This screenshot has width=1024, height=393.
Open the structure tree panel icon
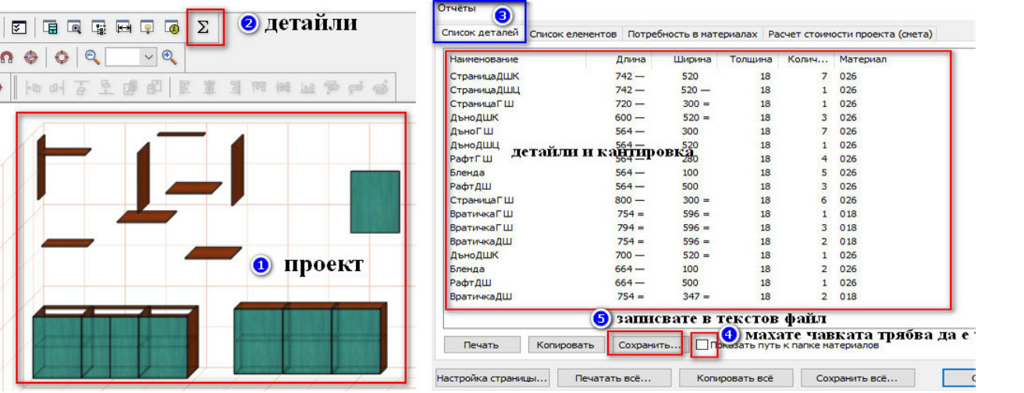click(x=99, y=28)
